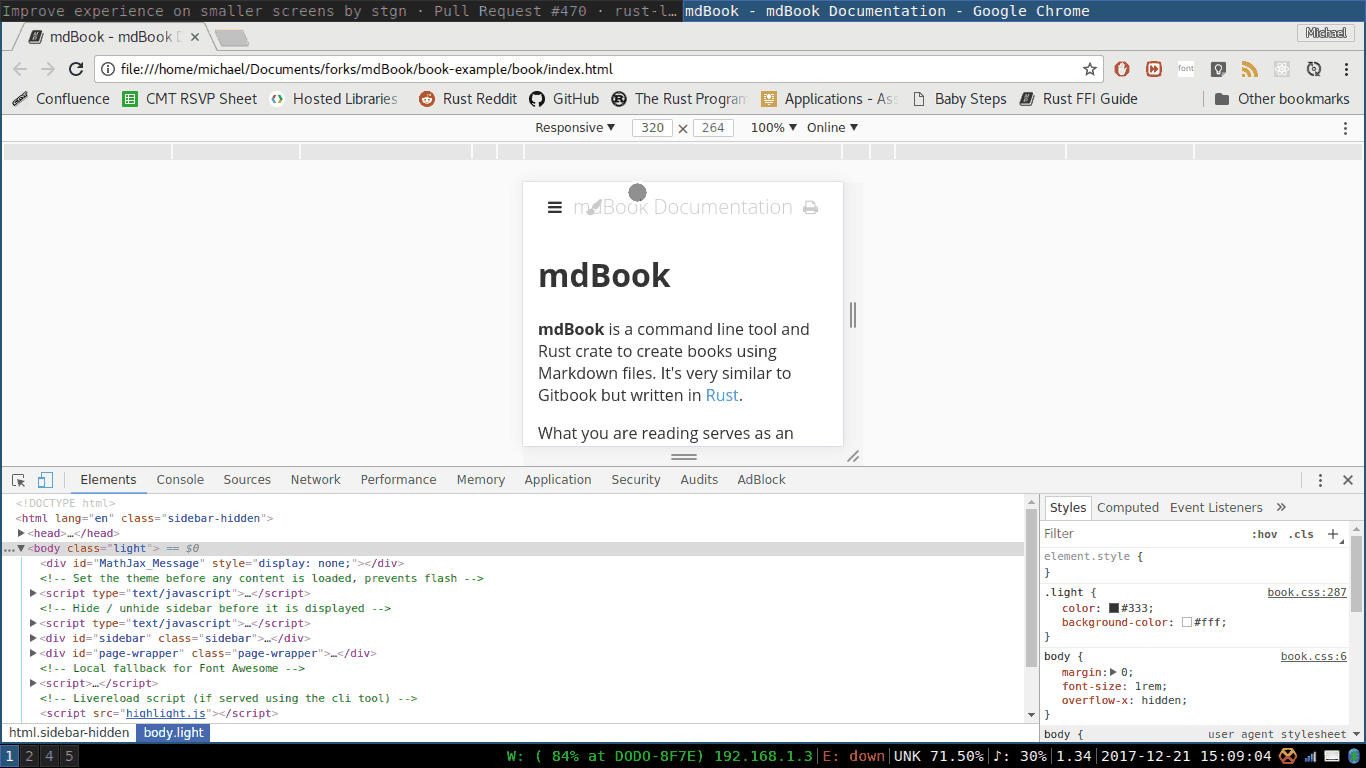
Task: Toggle the mdBook sidebar hamburger icon
Action: pos(555,207)
